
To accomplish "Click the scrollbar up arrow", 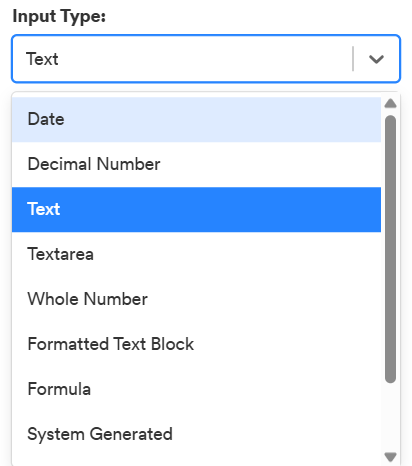I will pos(390,103).
